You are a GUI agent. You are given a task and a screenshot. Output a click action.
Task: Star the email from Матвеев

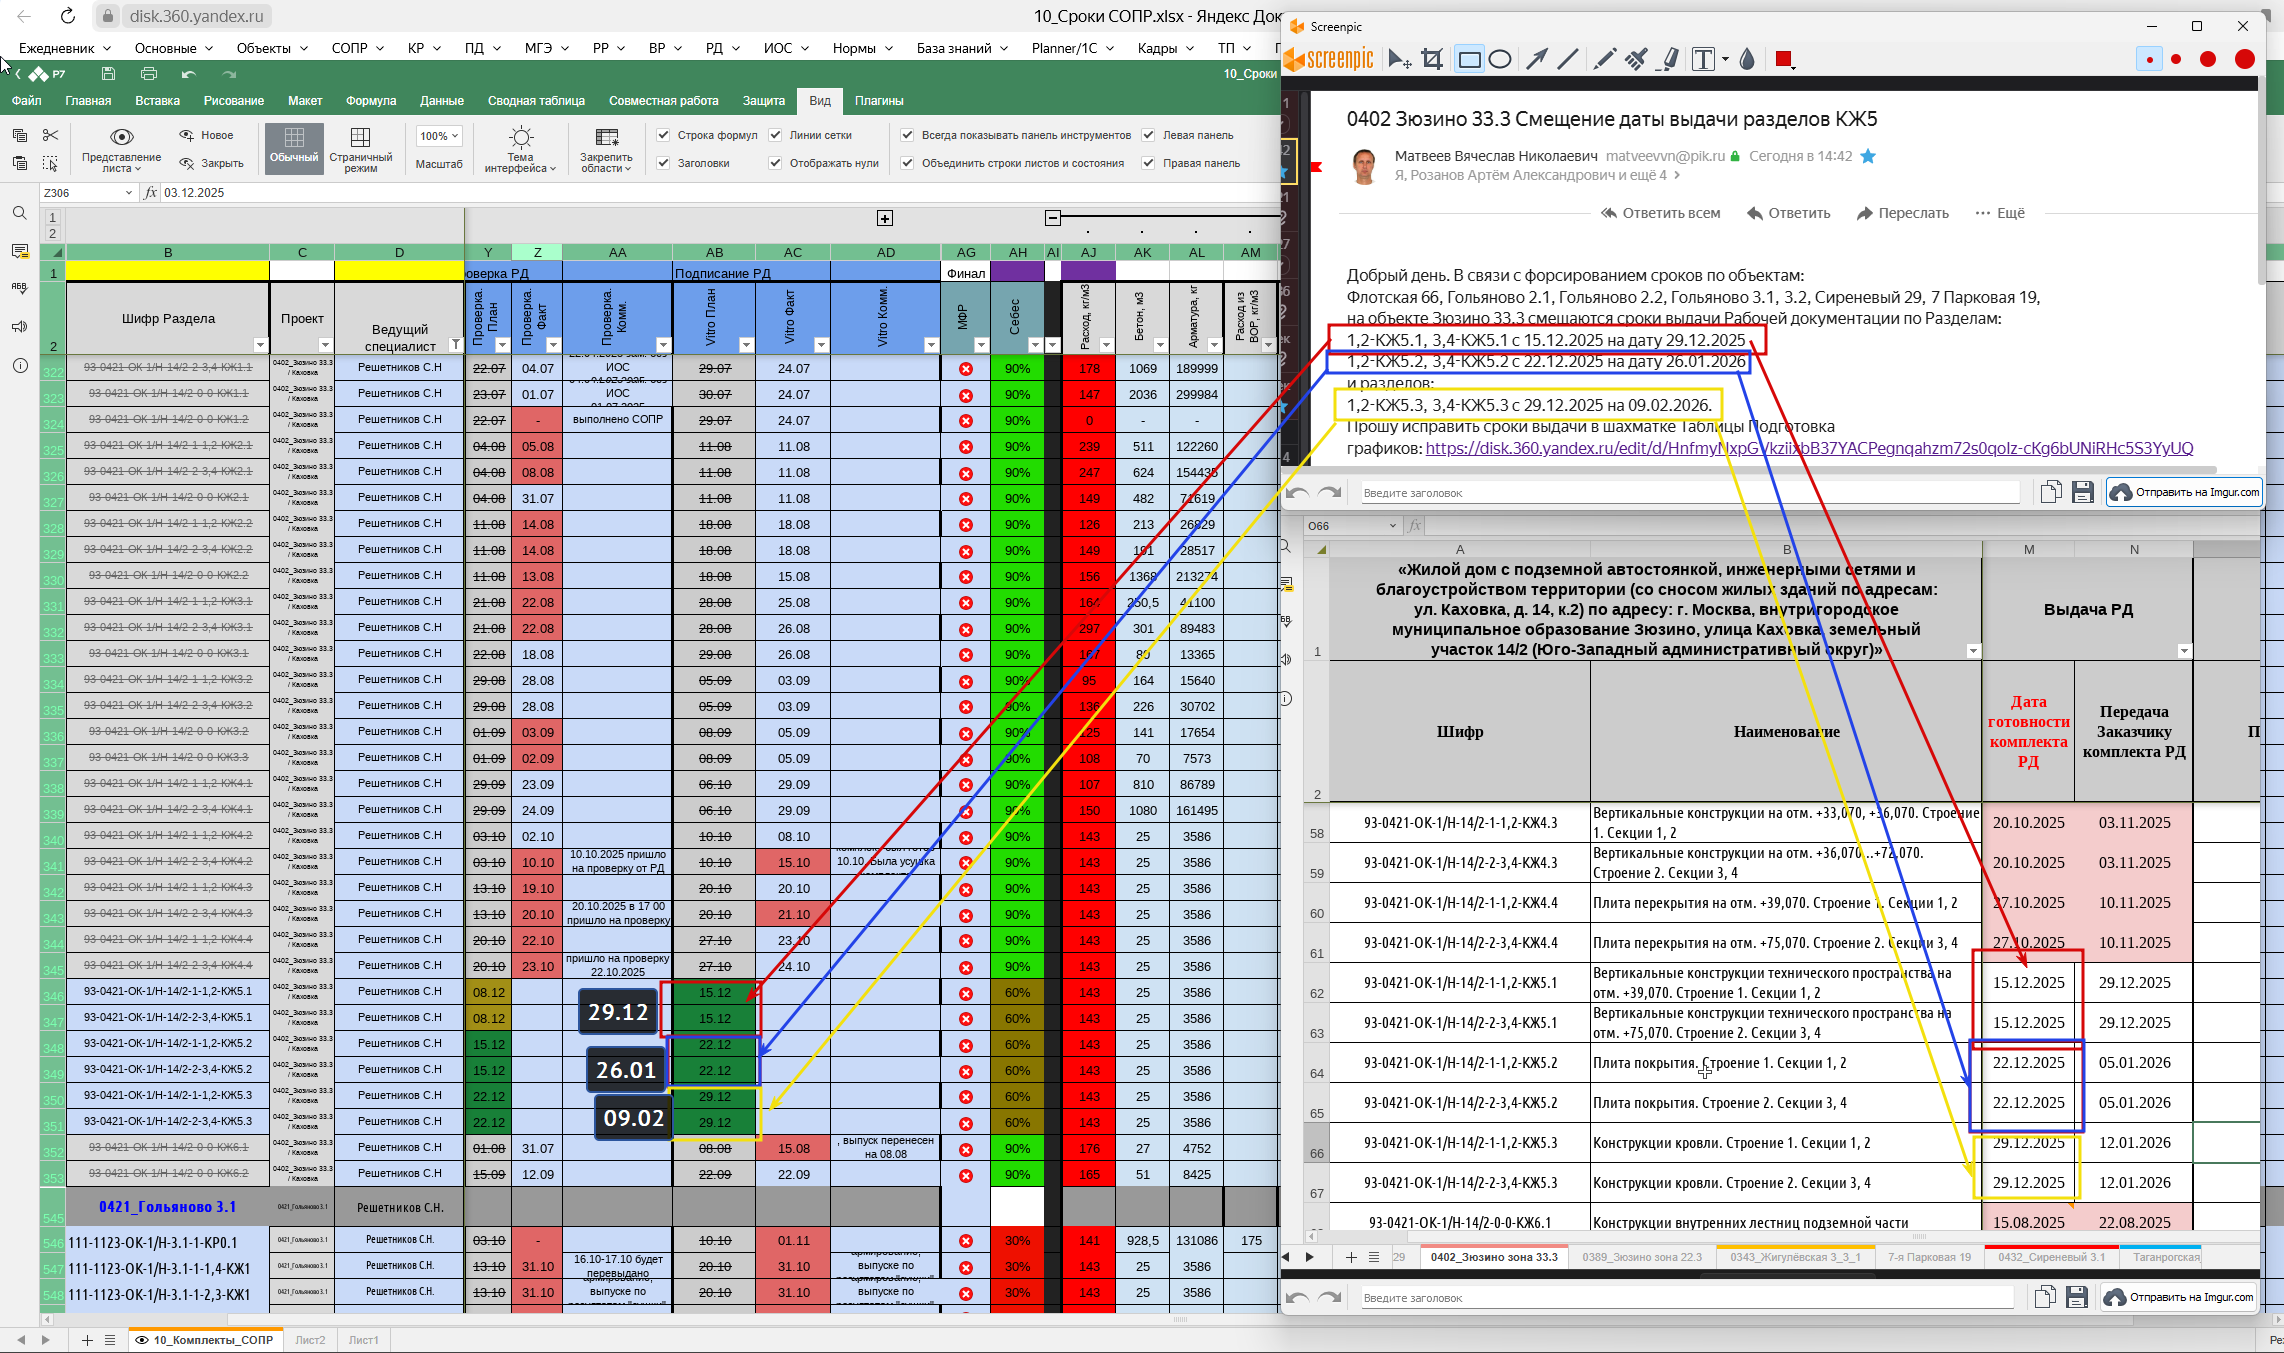point(1868,156)
